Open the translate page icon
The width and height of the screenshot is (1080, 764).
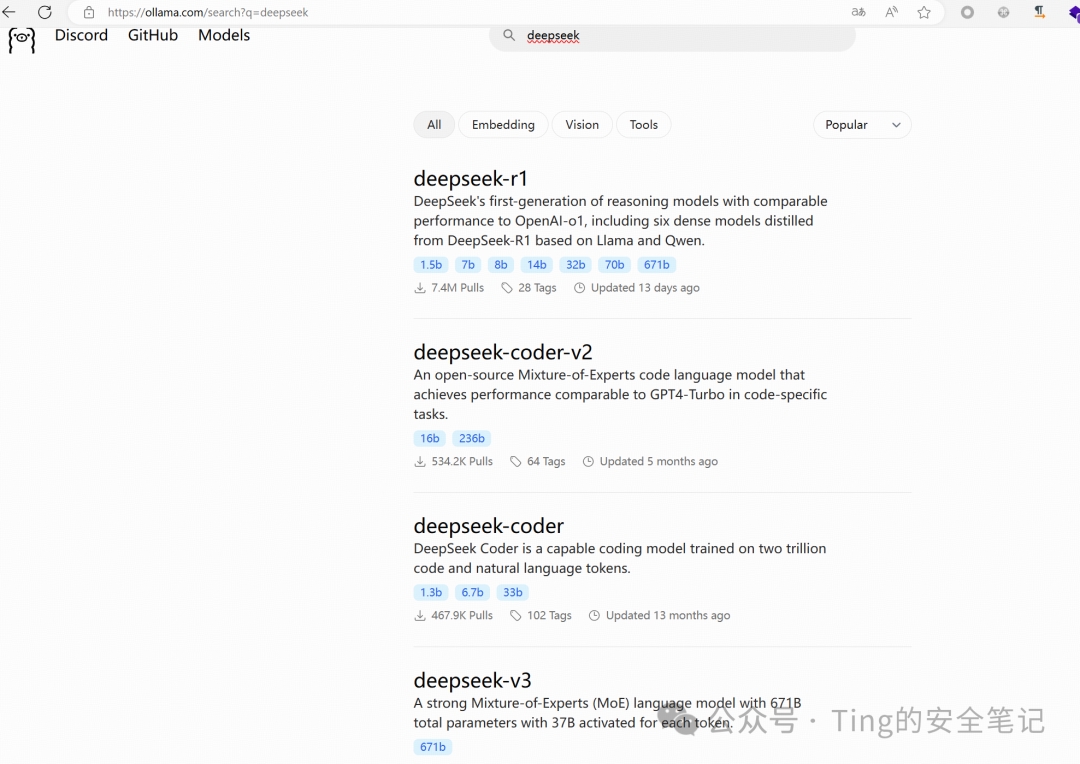coord(858,12)
